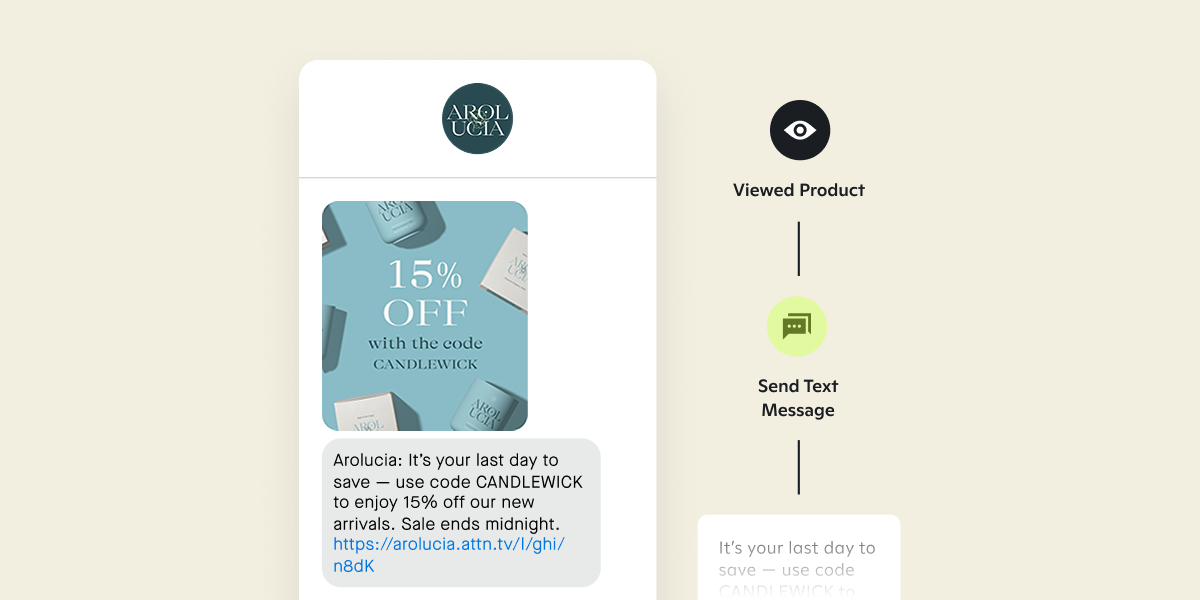Click "It's your last day to" preview text
This screenshot has width=1200, height=600.
click(797, 548)
